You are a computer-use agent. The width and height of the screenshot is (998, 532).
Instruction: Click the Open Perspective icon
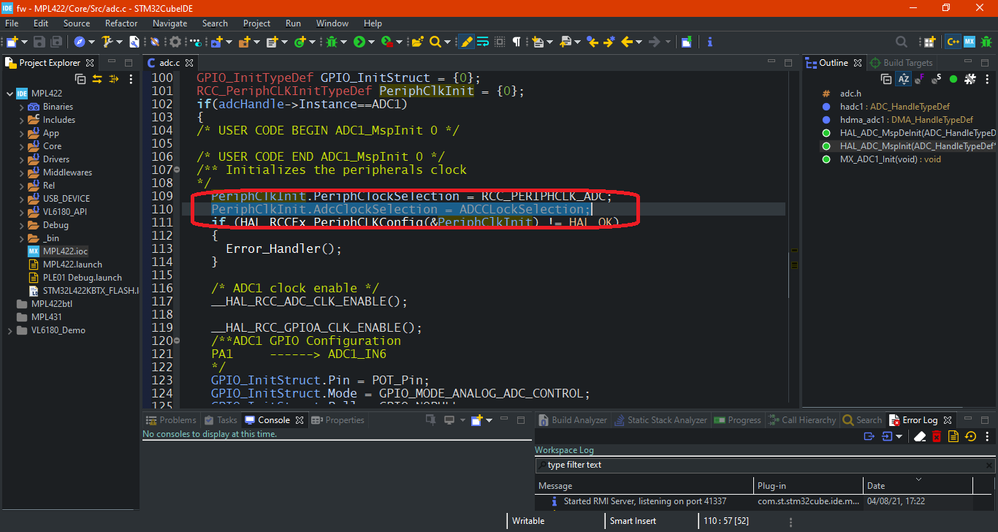click(929, 42)
